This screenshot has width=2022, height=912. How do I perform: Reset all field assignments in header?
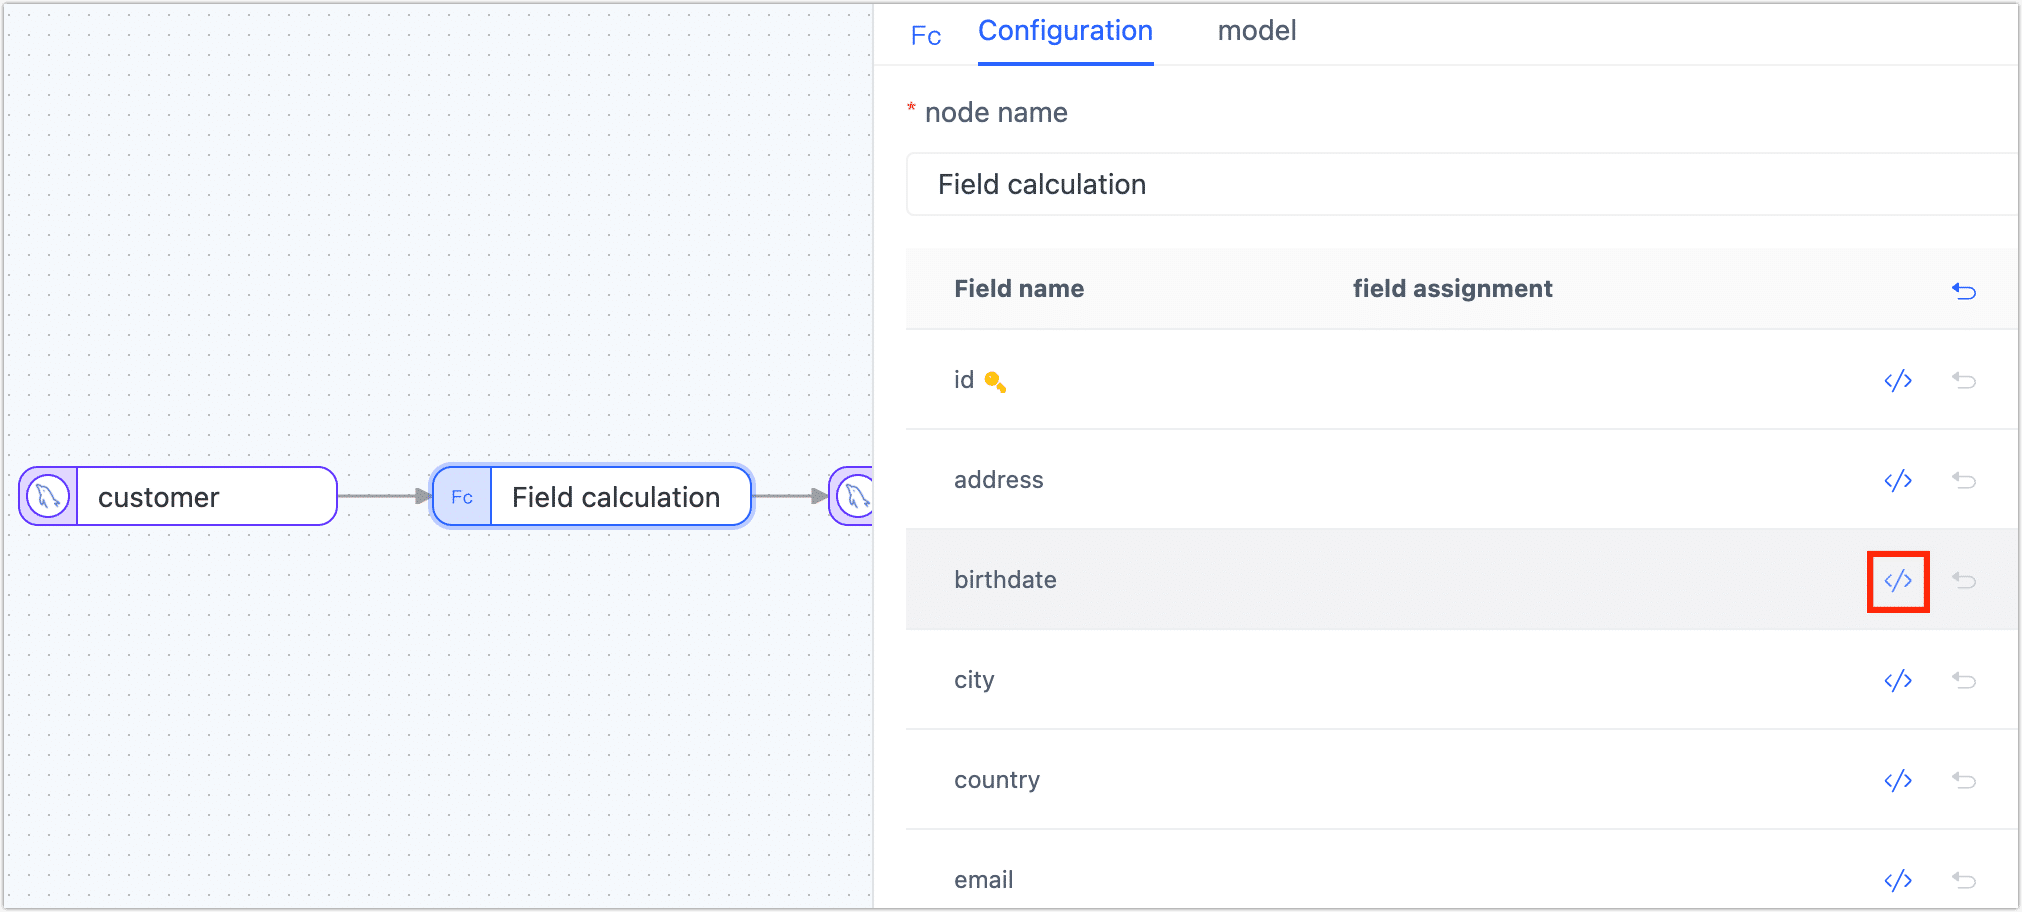coord(1964,291)
